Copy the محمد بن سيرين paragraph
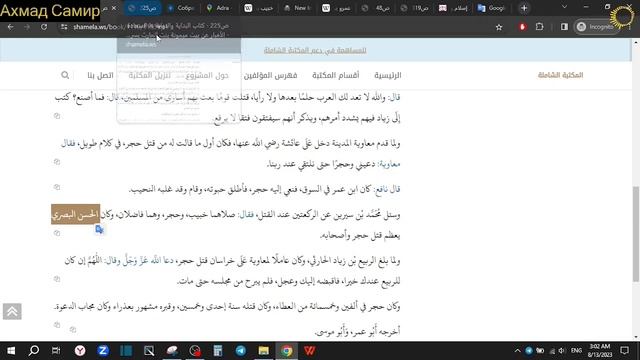Image resolution: width=640 pixels, height=360 pixels. coord(57,233)
